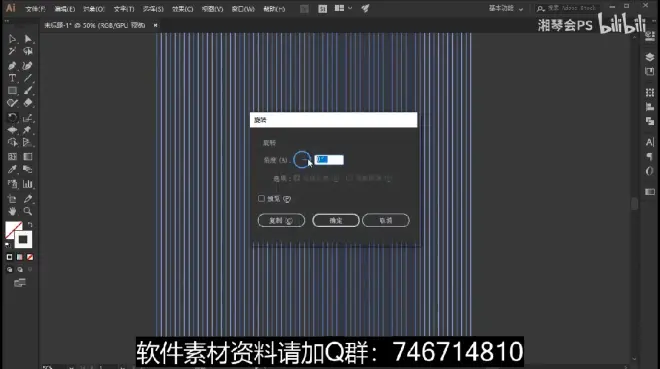
Task: Select the Puppet Warp pin tool
Action: click(28, 130)
